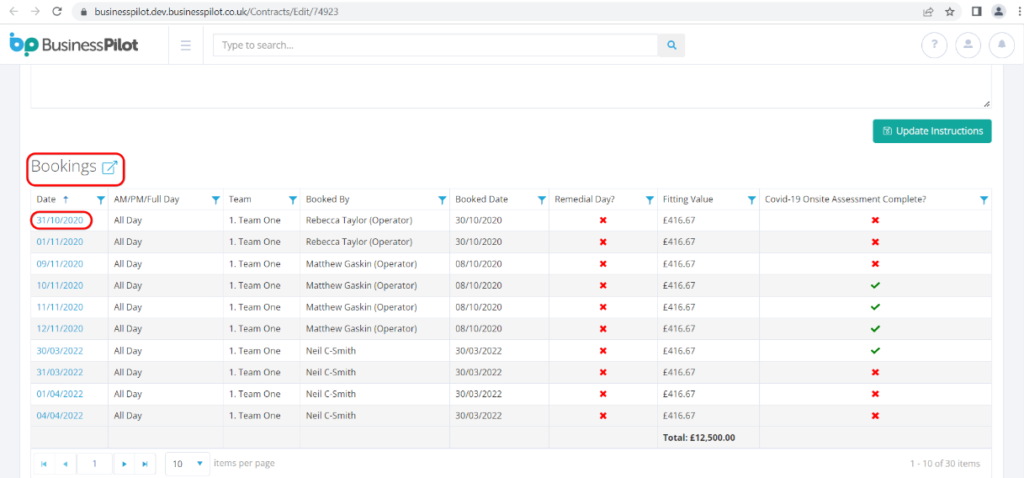Filter the Fitting Value column

click(751, 200)
